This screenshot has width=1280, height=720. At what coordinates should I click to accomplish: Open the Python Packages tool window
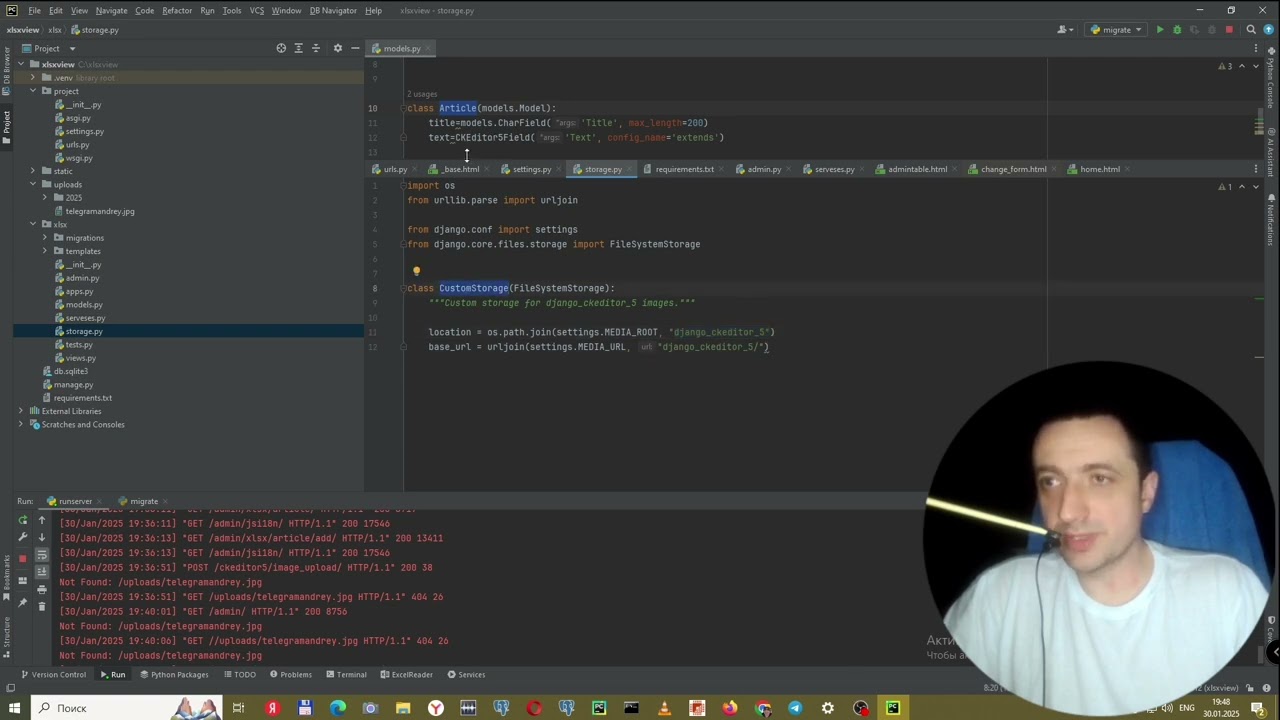click(x=173, y=675)
